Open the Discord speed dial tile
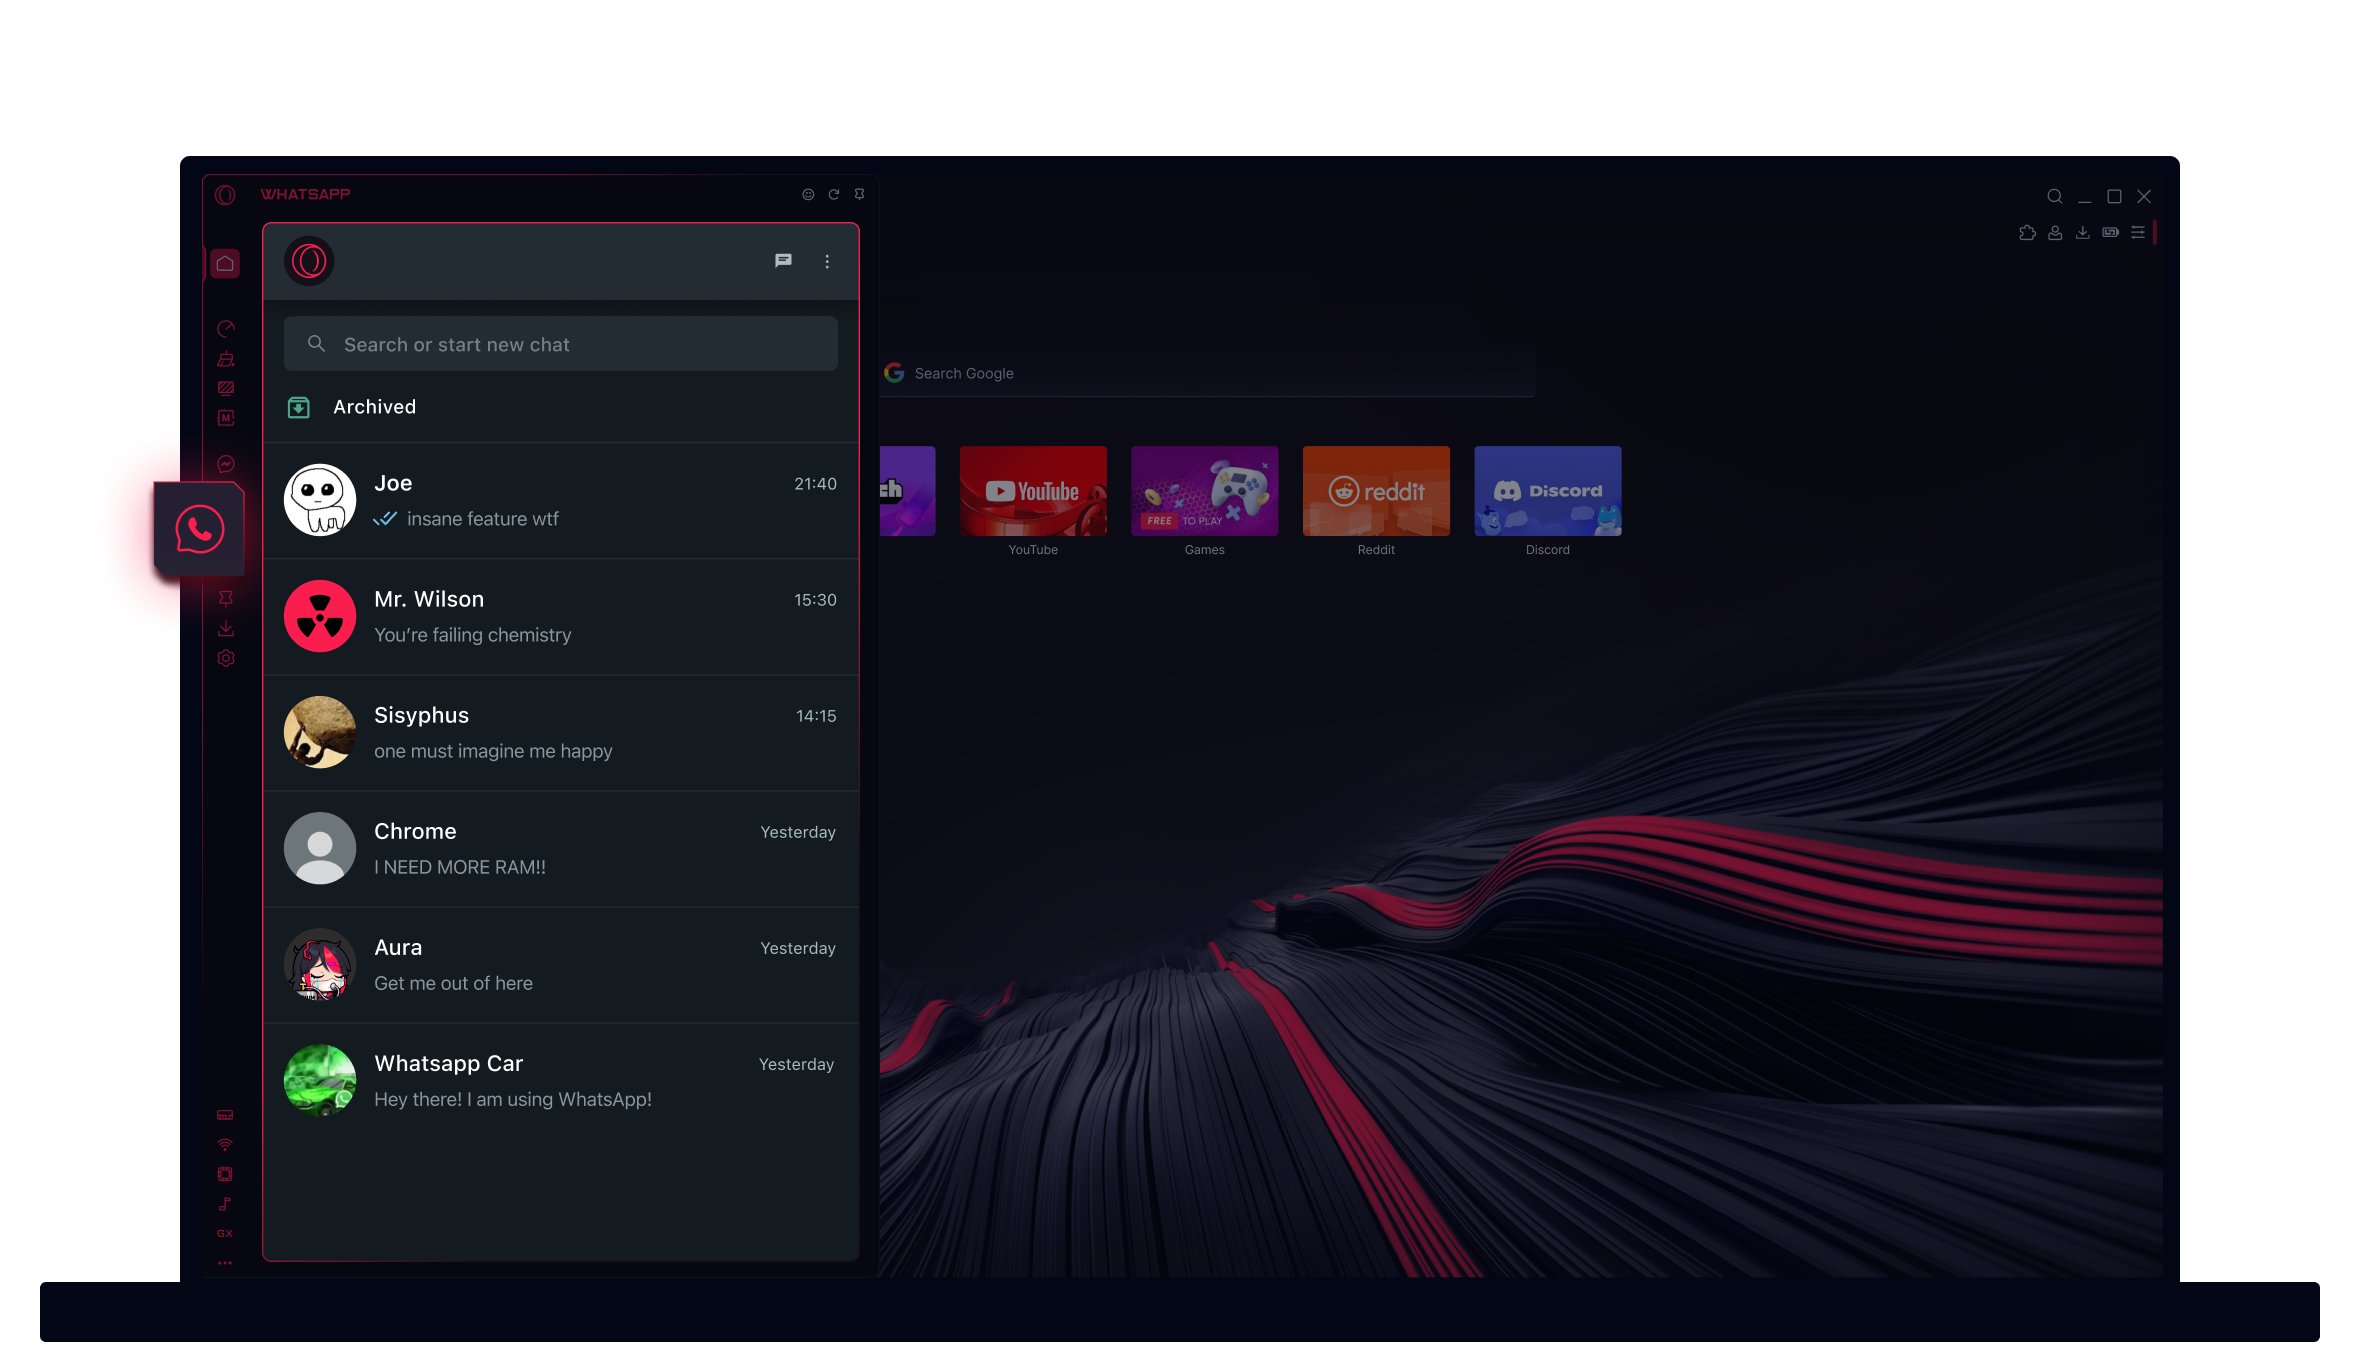 tap(1547, 491)
